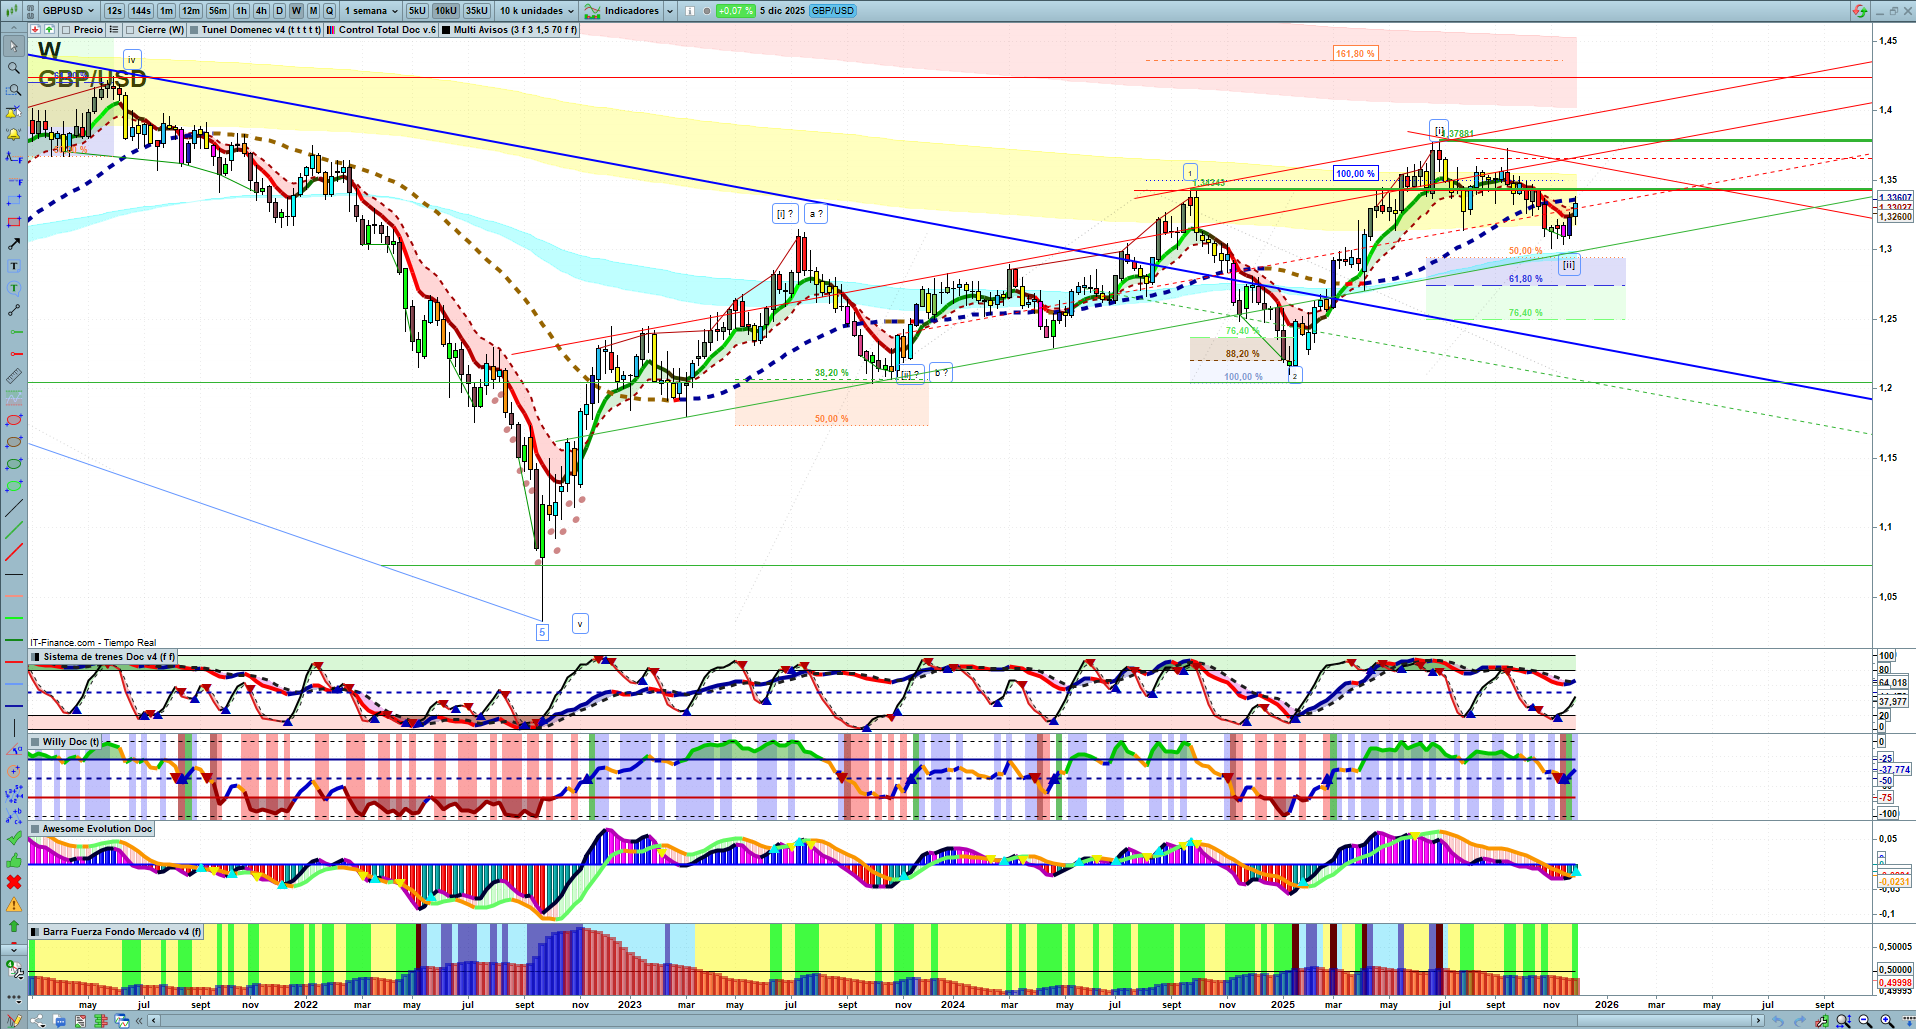Switch to the 12s timeframe

[x=114, y=11]
